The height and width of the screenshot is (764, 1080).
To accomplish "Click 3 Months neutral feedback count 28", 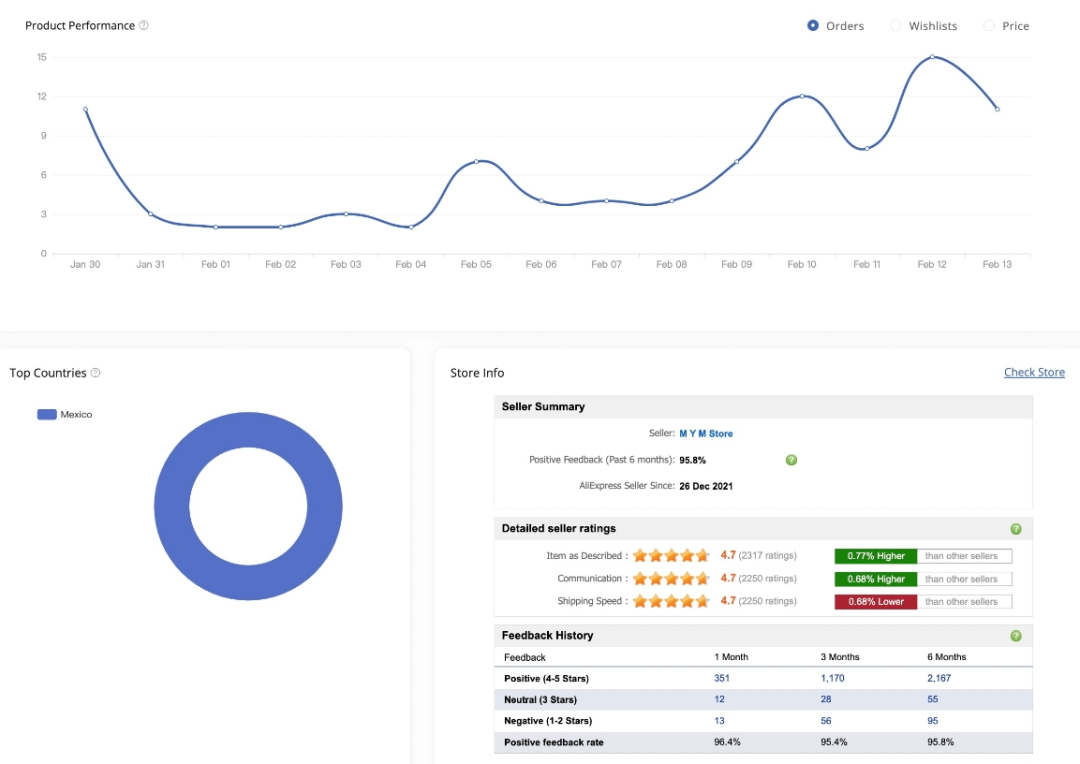I will click(828, 700).
